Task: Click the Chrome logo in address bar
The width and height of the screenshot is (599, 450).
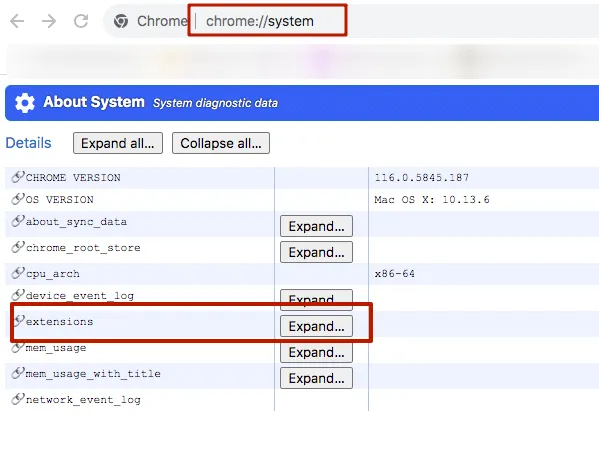Action: click(121, 21)
